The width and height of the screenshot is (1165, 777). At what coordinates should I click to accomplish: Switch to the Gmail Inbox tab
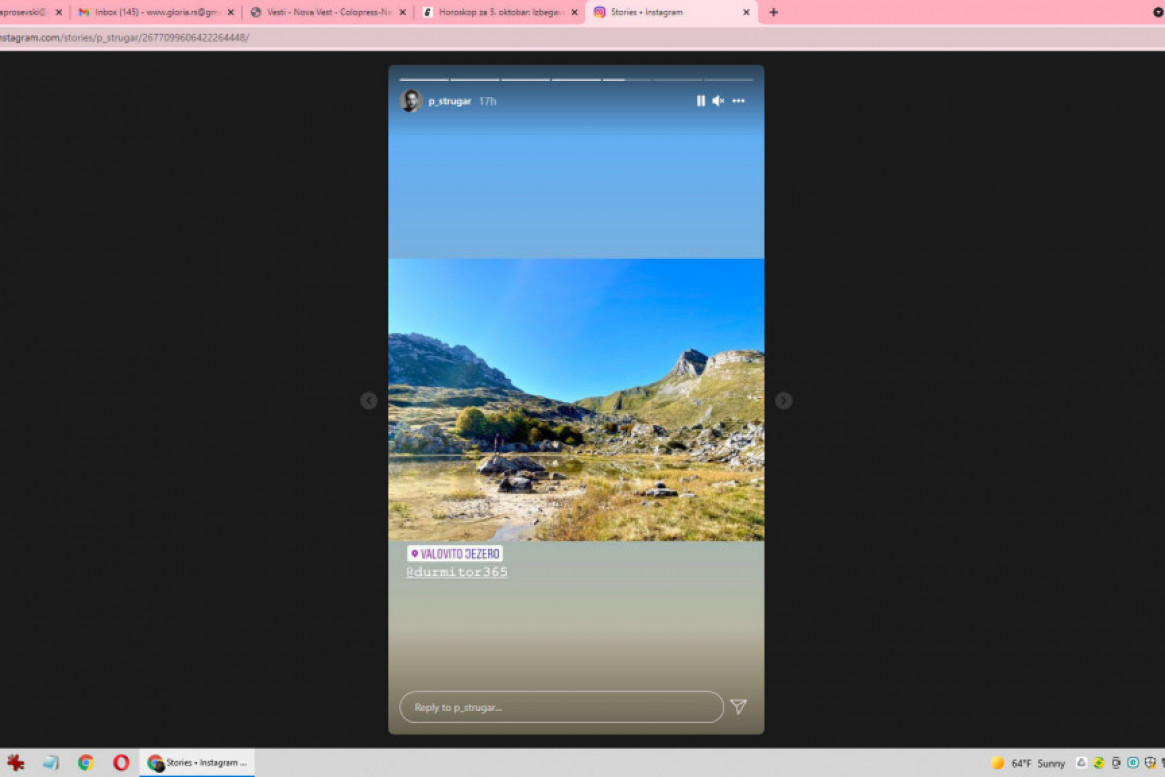tap(156, 12)
